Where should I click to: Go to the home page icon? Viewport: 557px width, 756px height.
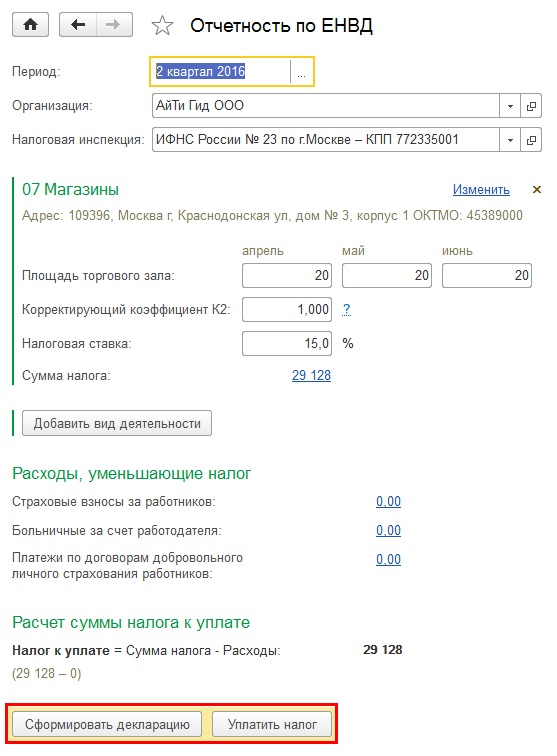pyautogui.click(x=30, y=25)
